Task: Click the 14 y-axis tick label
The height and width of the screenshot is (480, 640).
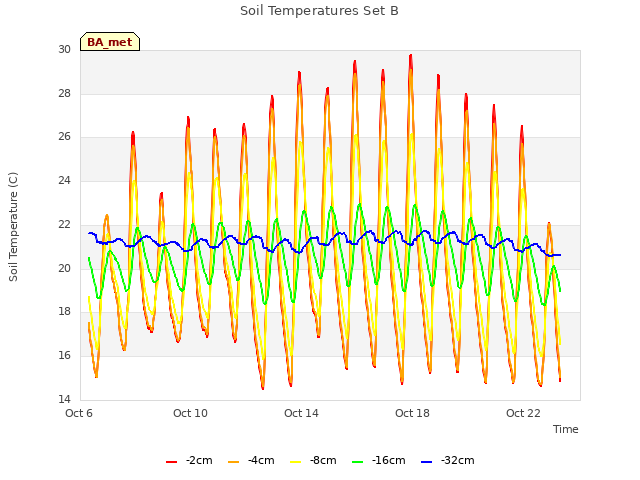Action: 64,399
